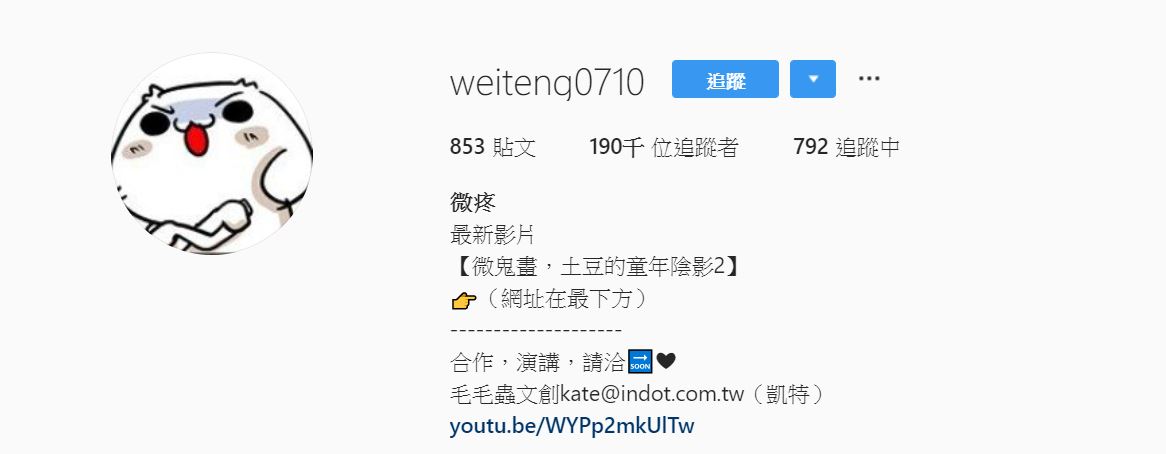This screenshot has width=1166, height=454.
Task: Click the kate@indot.com.tw email address
Action: coord(652,394)
